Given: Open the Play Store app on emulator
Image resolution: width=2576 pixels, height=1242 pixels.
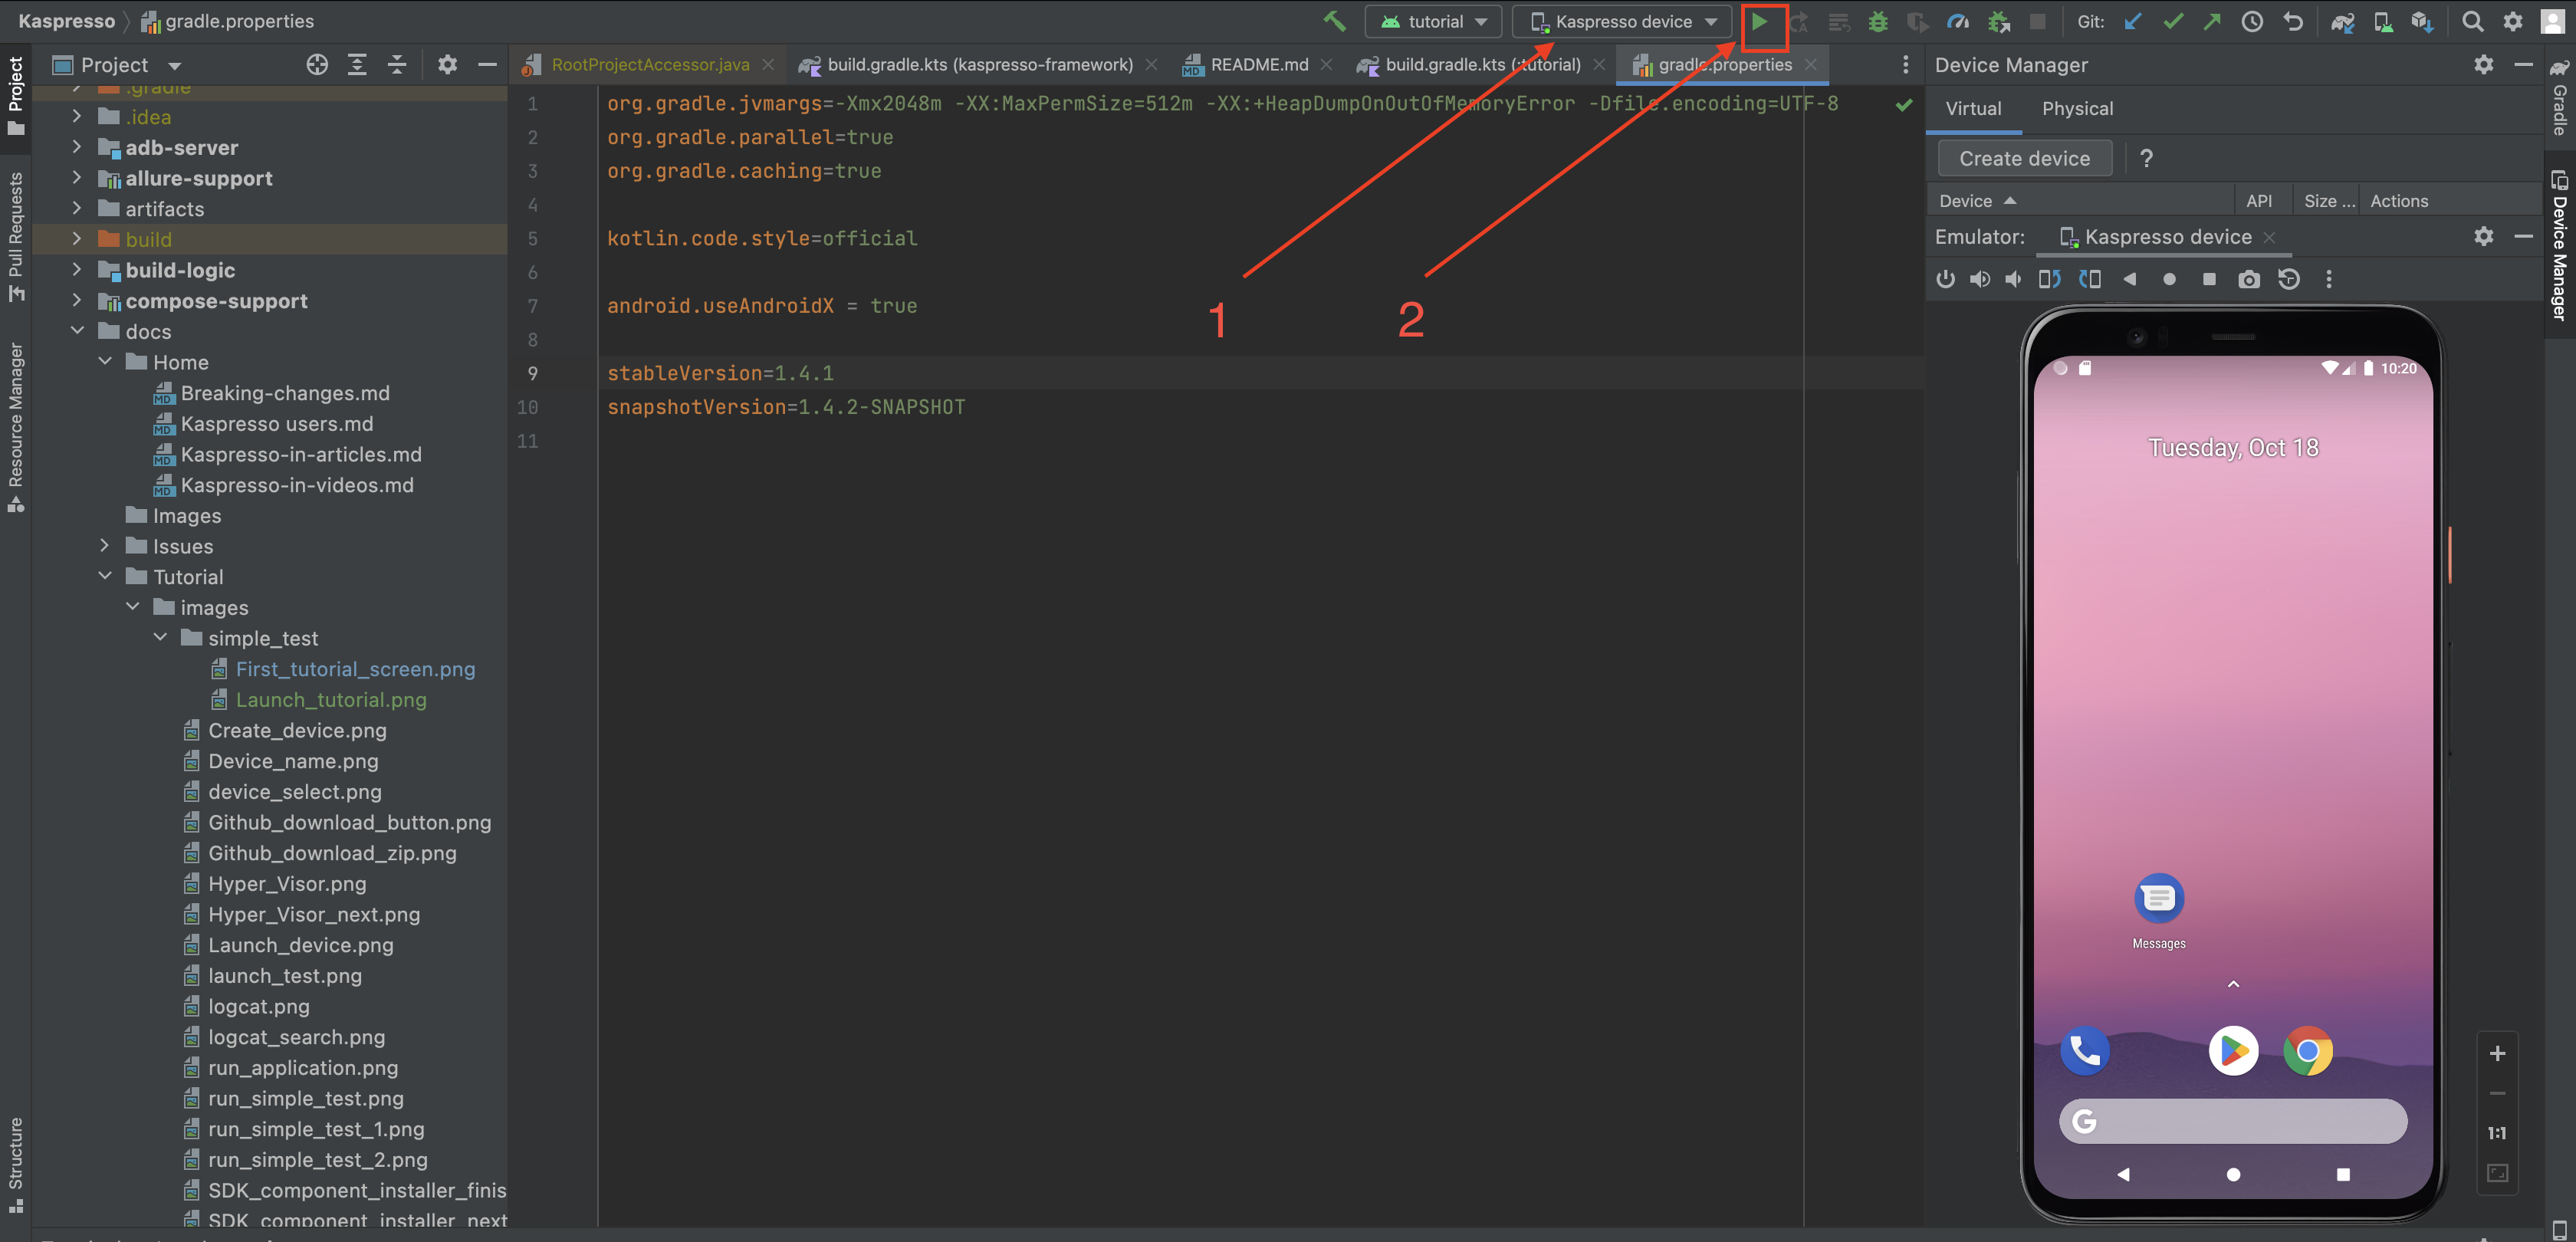Looking at the screenshot, I should 2233,1051.
